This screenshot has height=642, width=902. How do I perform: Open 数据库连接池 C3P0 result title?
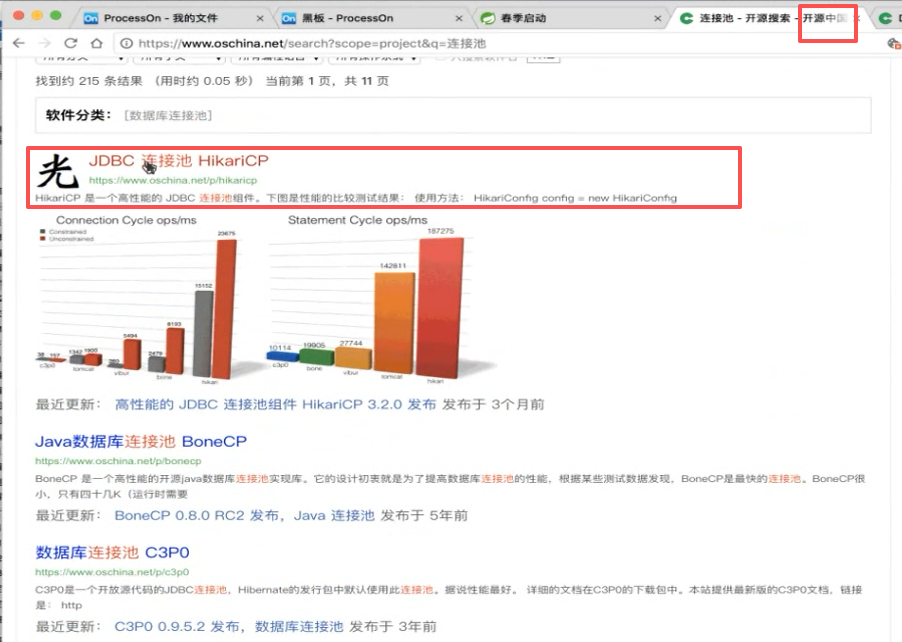click(112, 553)
